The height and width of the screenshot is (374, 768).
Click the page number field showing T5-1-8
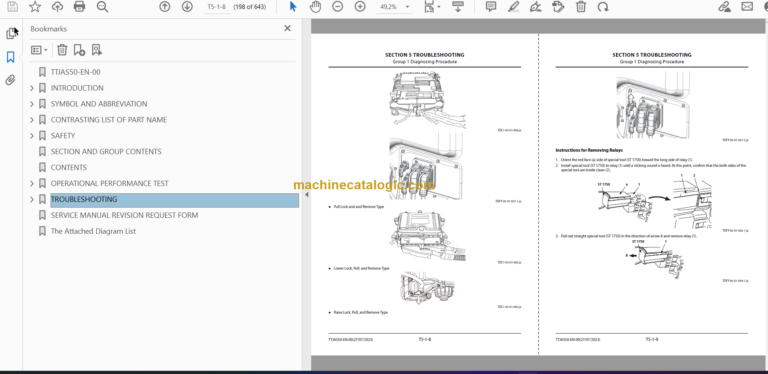216,7
